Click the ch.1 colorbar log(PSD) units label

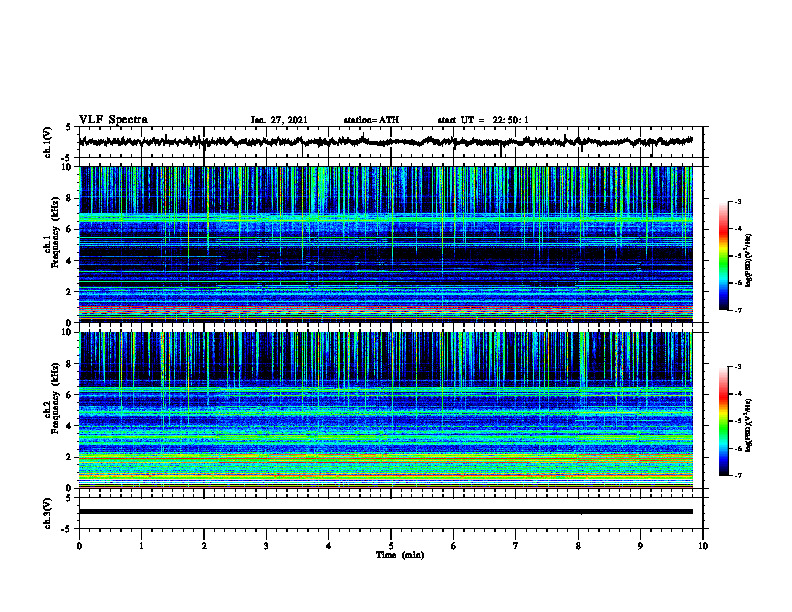[x=749, y=260]
